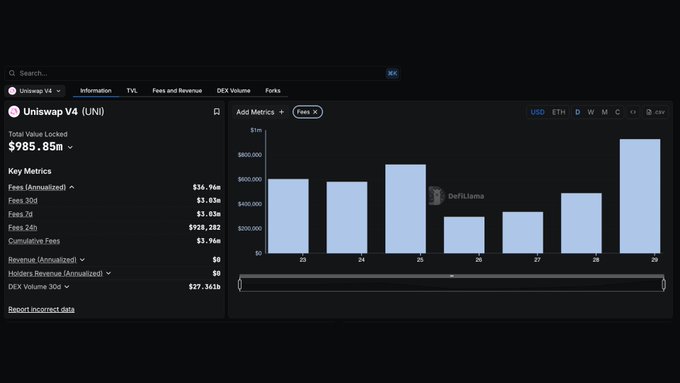Image resolution: width=680 pixels, height=383 pixels.
Task: Click the Cumulative Fees link
Action: [x=34, y=241]
